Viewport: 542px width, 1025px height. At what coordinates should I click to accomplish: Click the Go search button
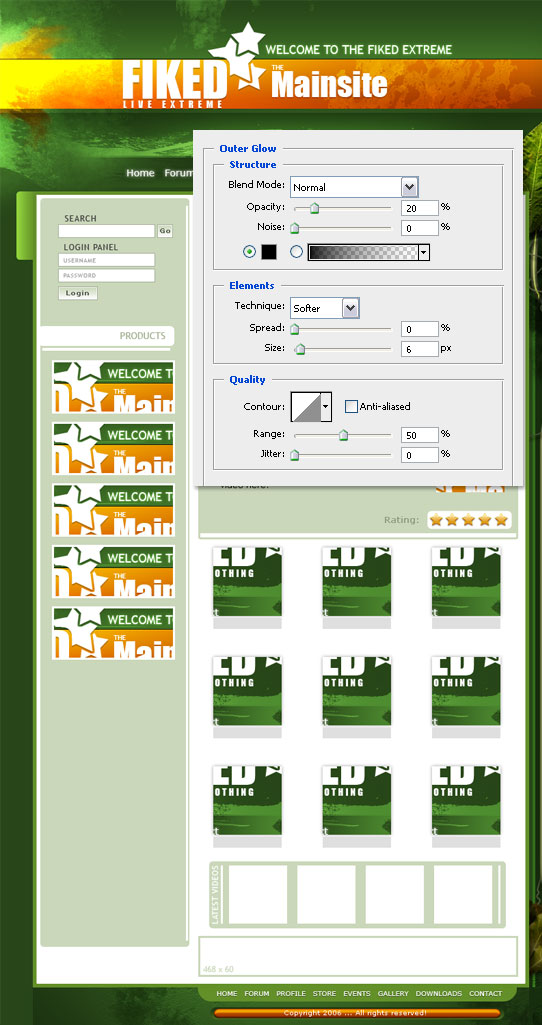pos(165,231)
